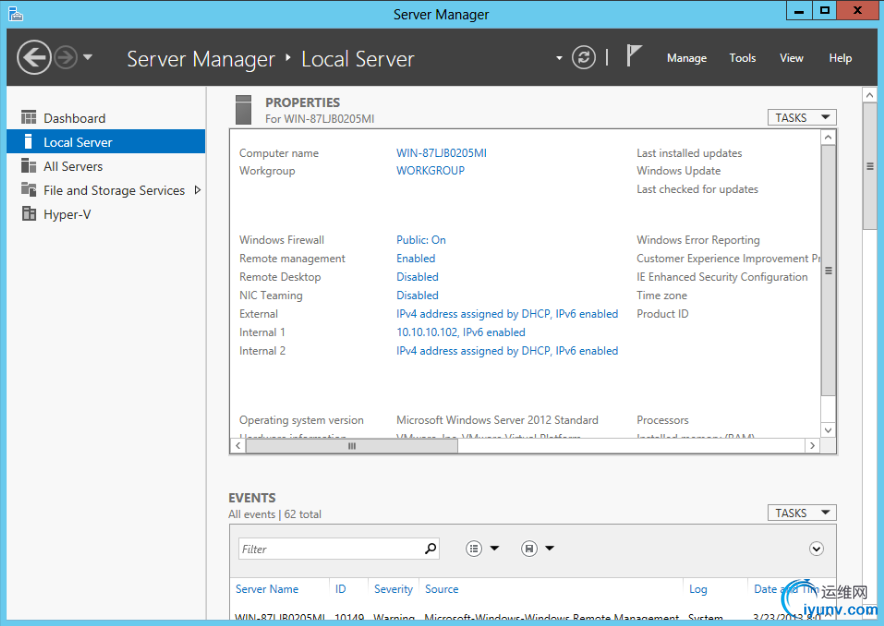Click the forward navigation arrow
Image resolution: width=884 pixels, height=626 pixels.
click(66, 58)
